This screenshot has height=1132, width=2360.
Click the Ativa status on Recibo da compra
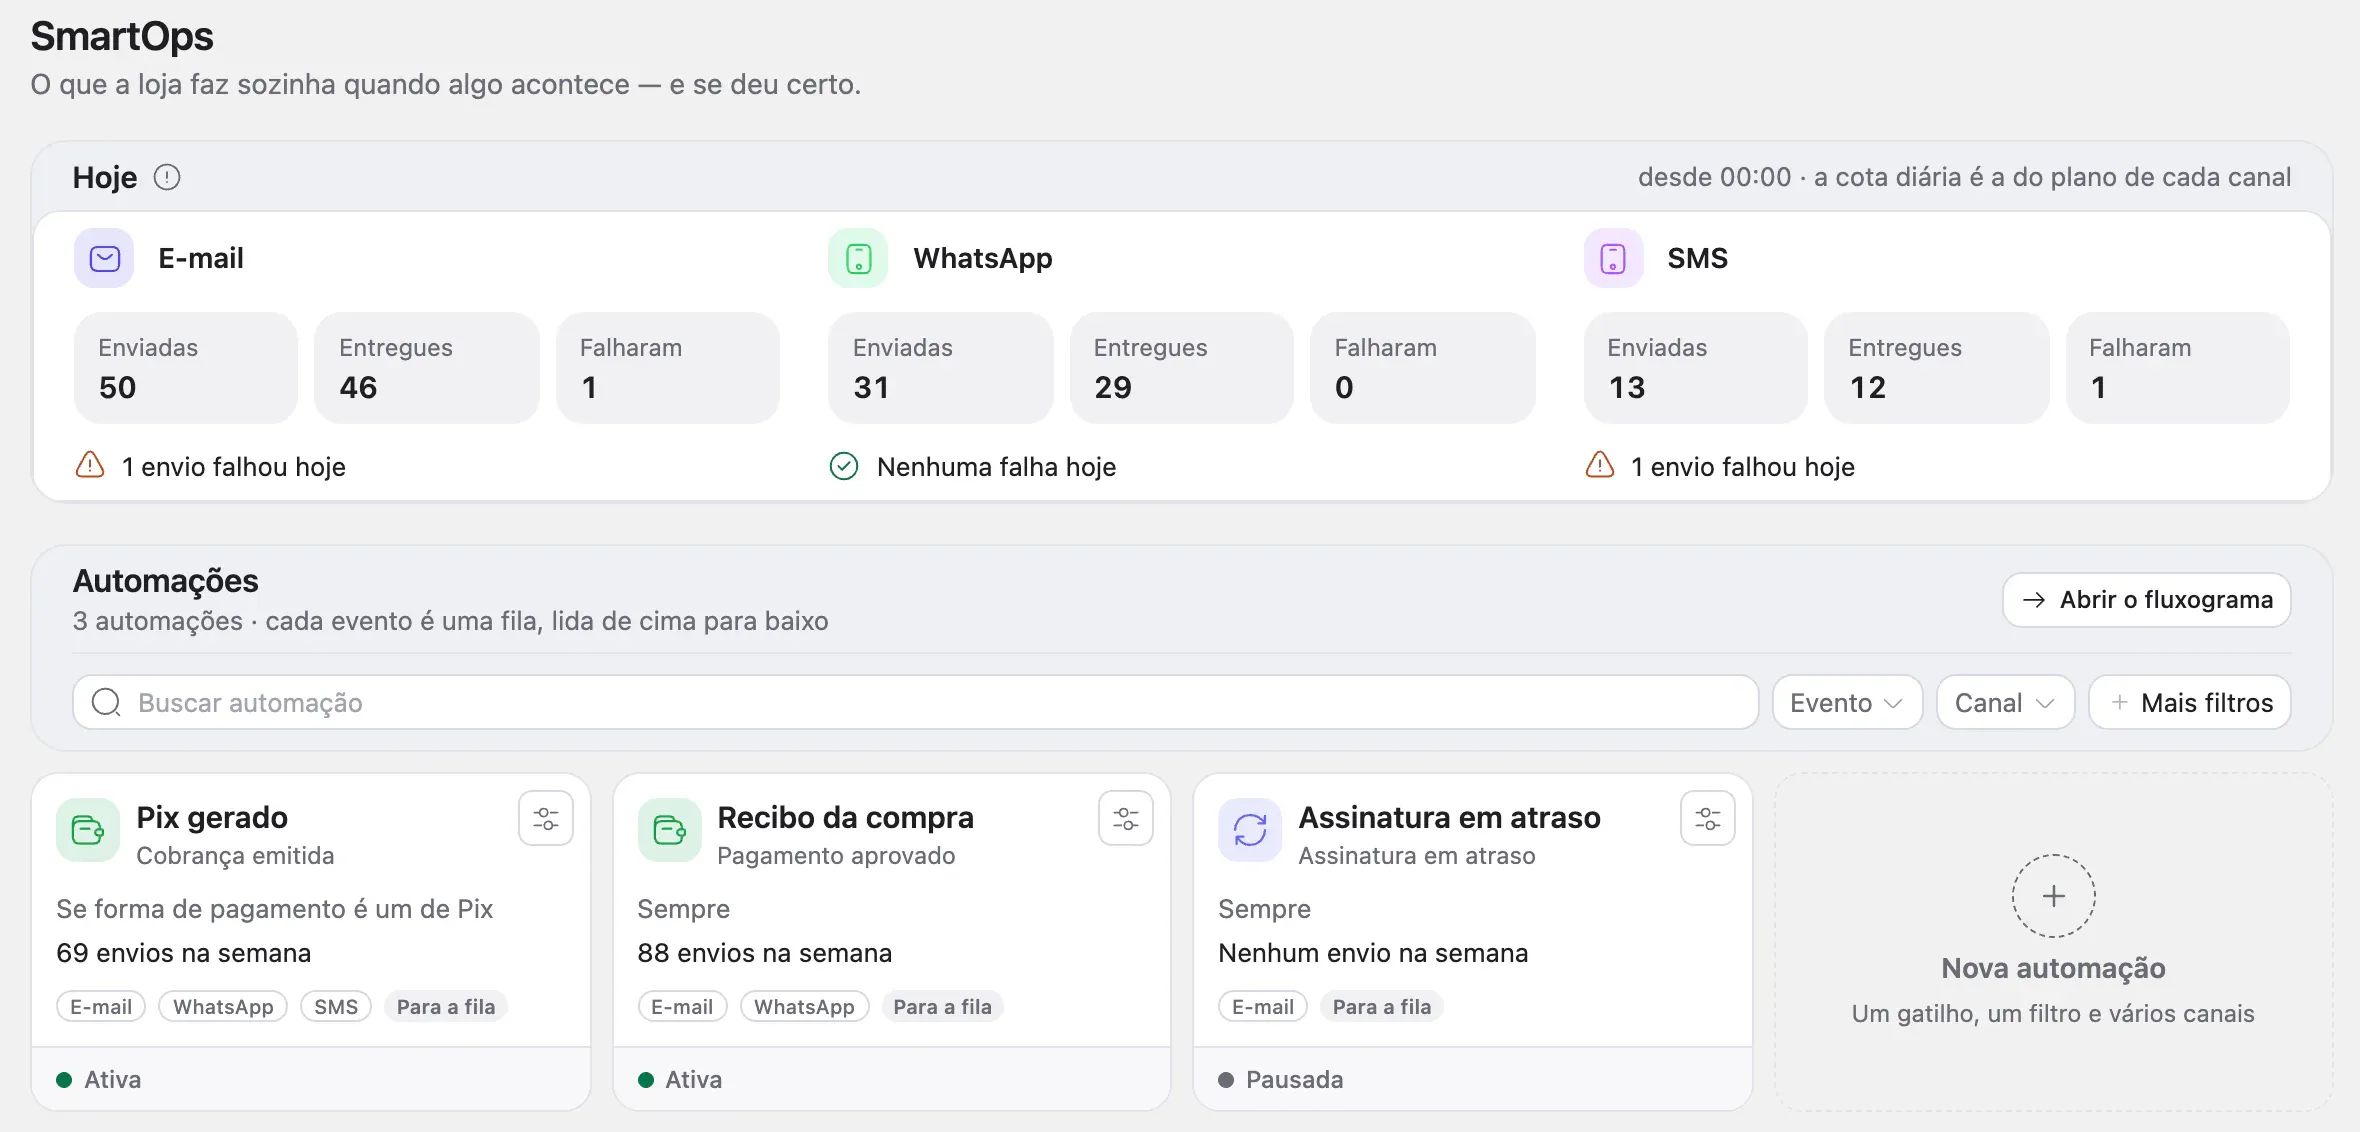click(680, 1080)
